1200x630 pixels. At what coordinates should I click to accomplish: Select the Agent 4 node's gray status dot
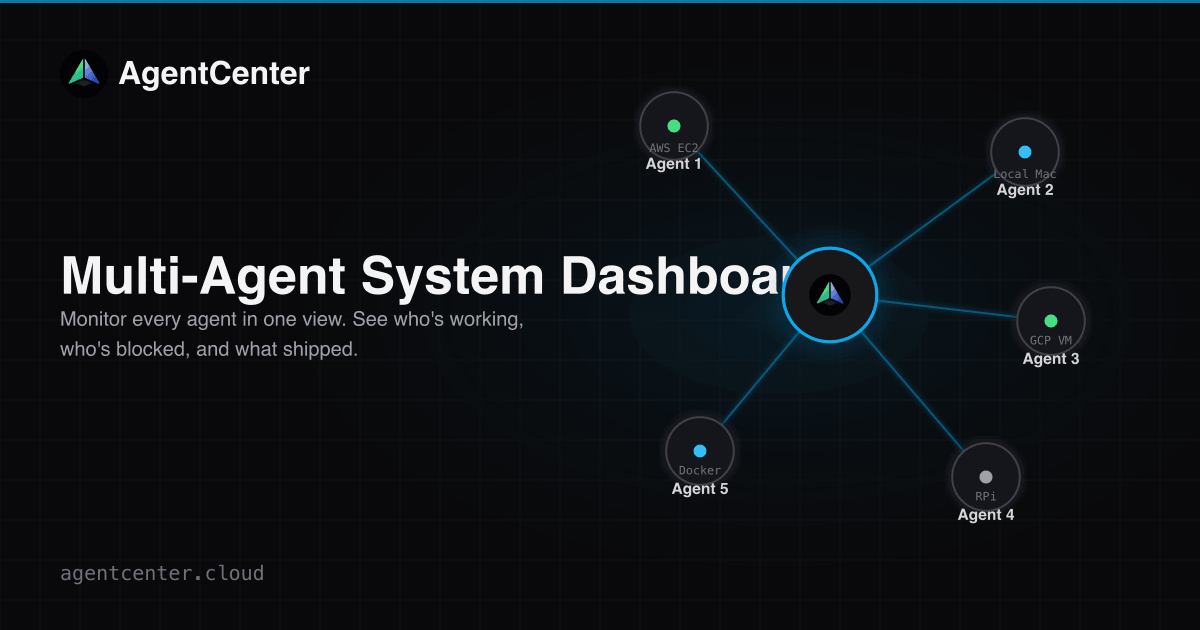[986, 477]
